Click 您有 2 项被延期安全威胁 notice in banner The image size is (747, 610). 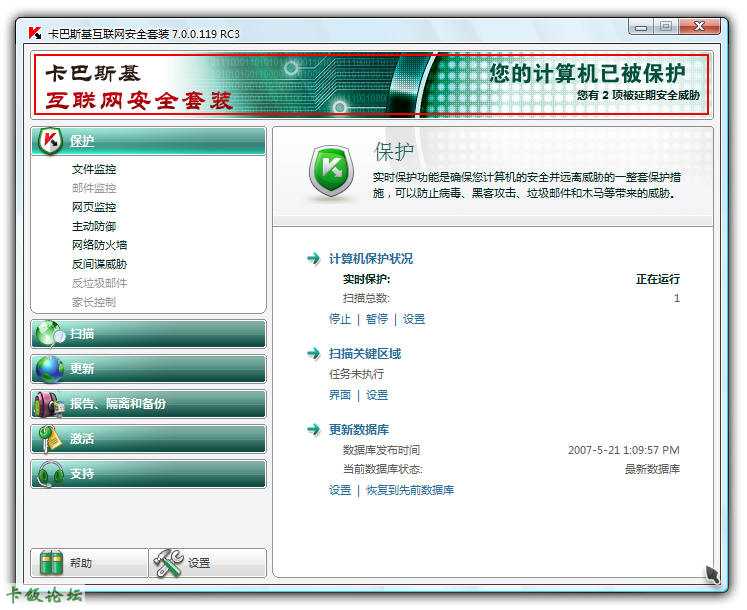click(638, 95)
